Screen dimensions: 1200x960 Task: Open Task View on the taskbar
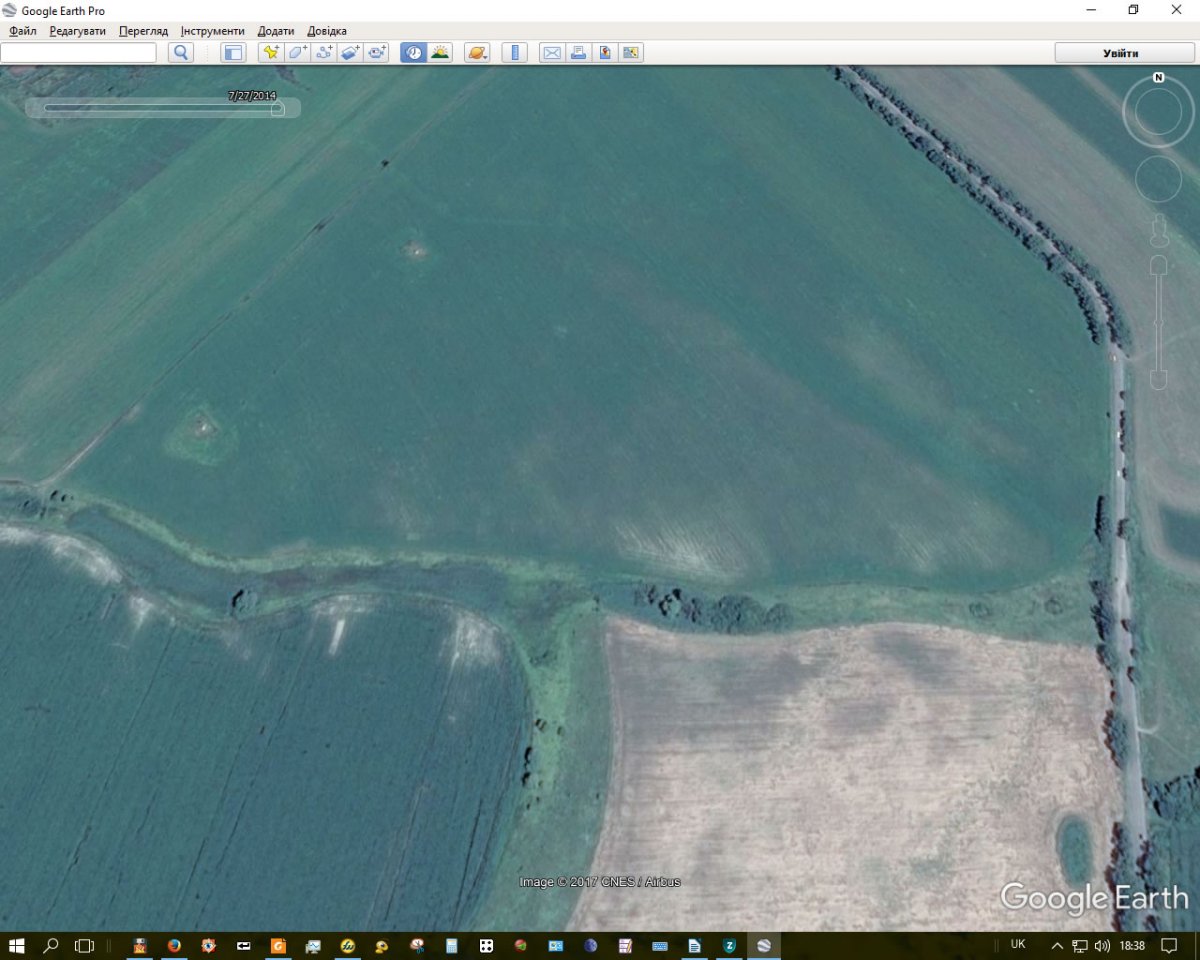[x=85, y=945]
